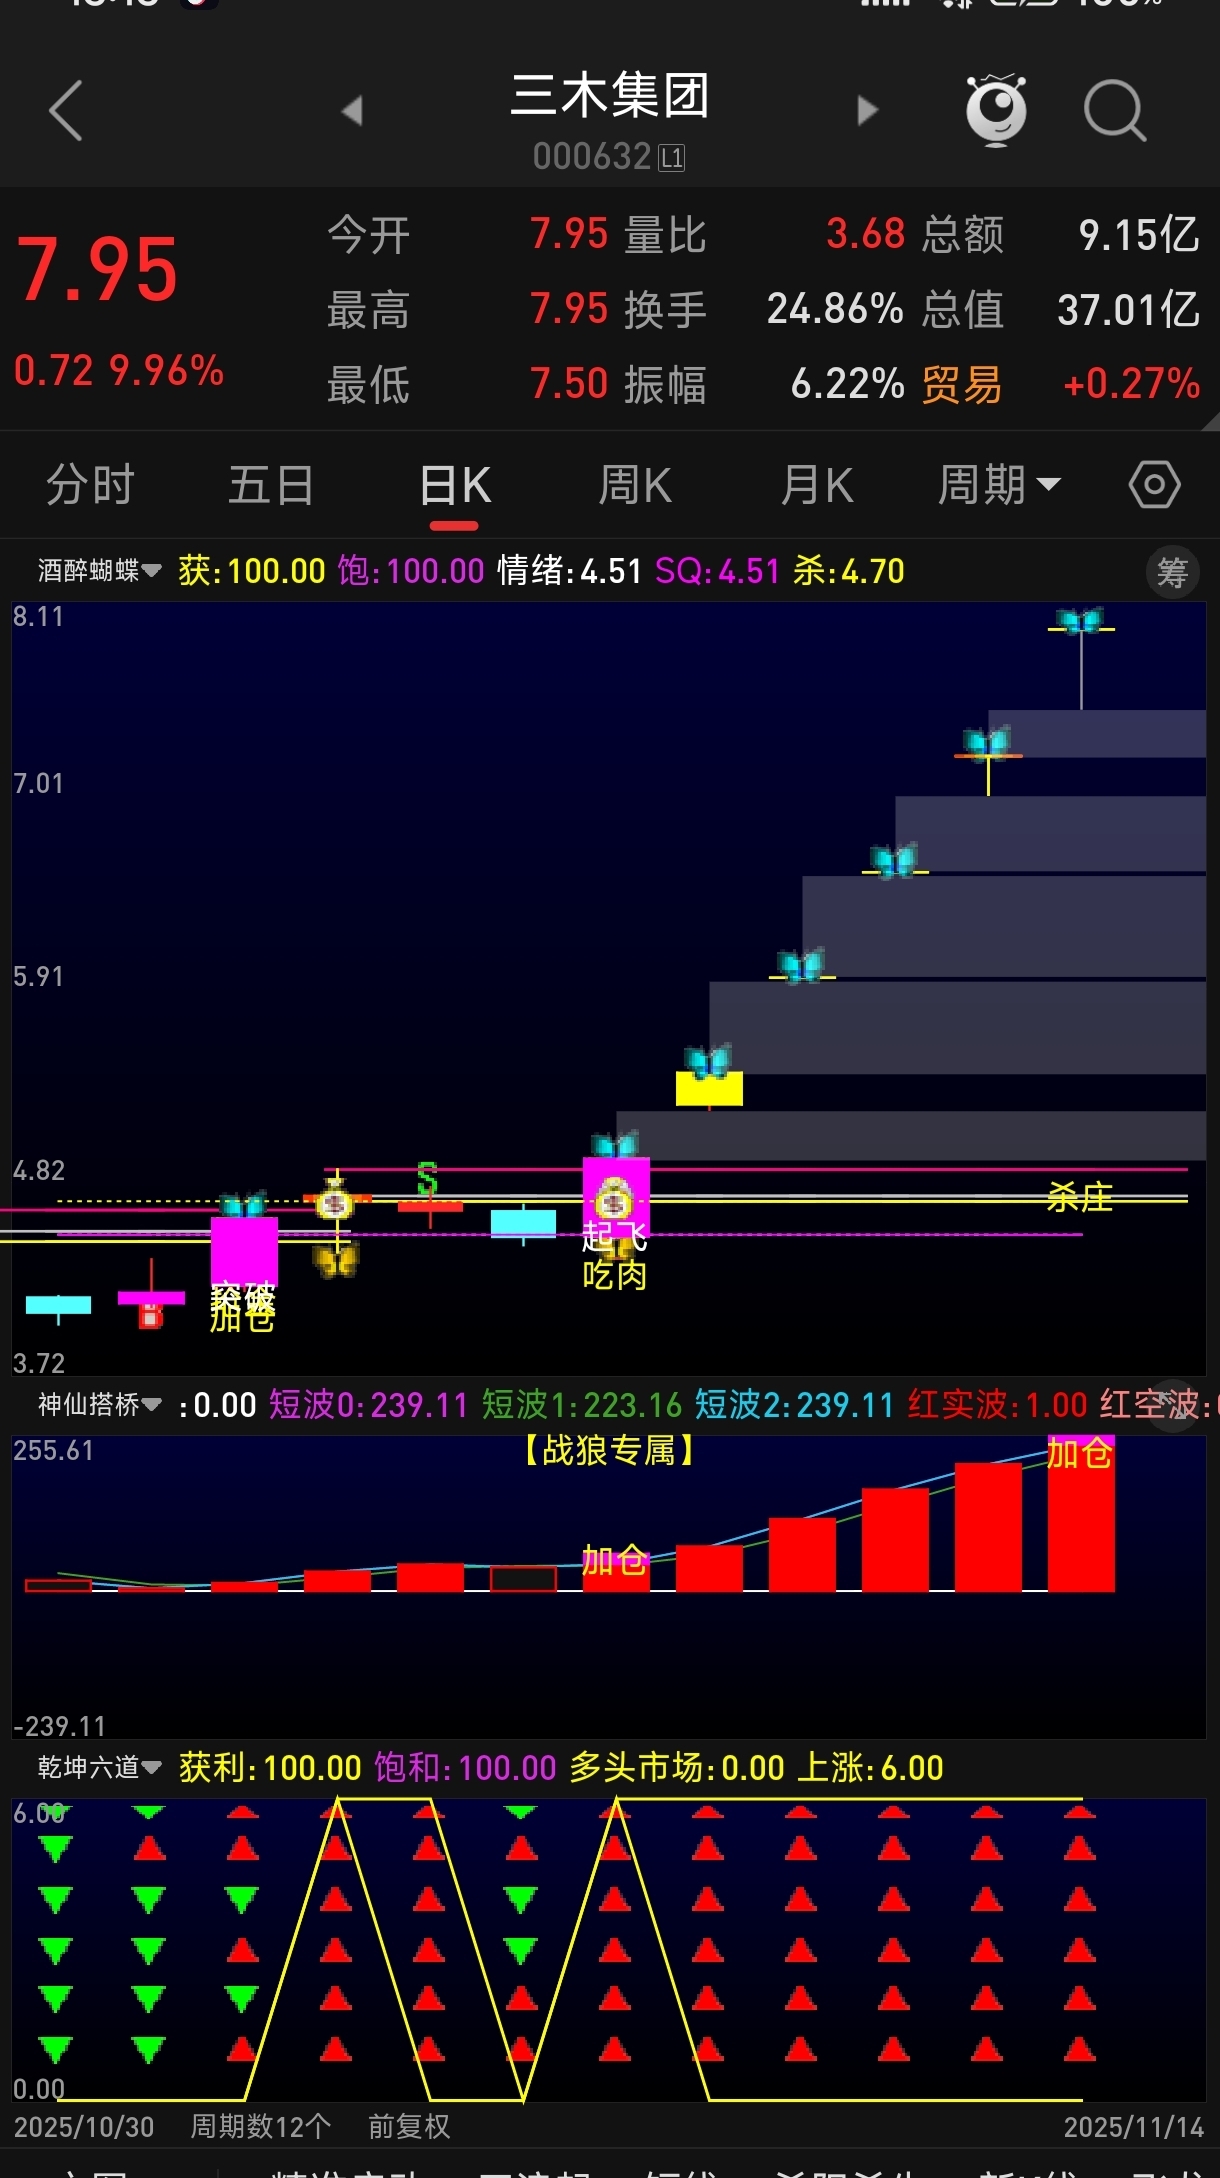Tap the 获利:100.00 indicator reading
The height and width of the screenshot is (2178, 1220).
[x=270, y=1768]
